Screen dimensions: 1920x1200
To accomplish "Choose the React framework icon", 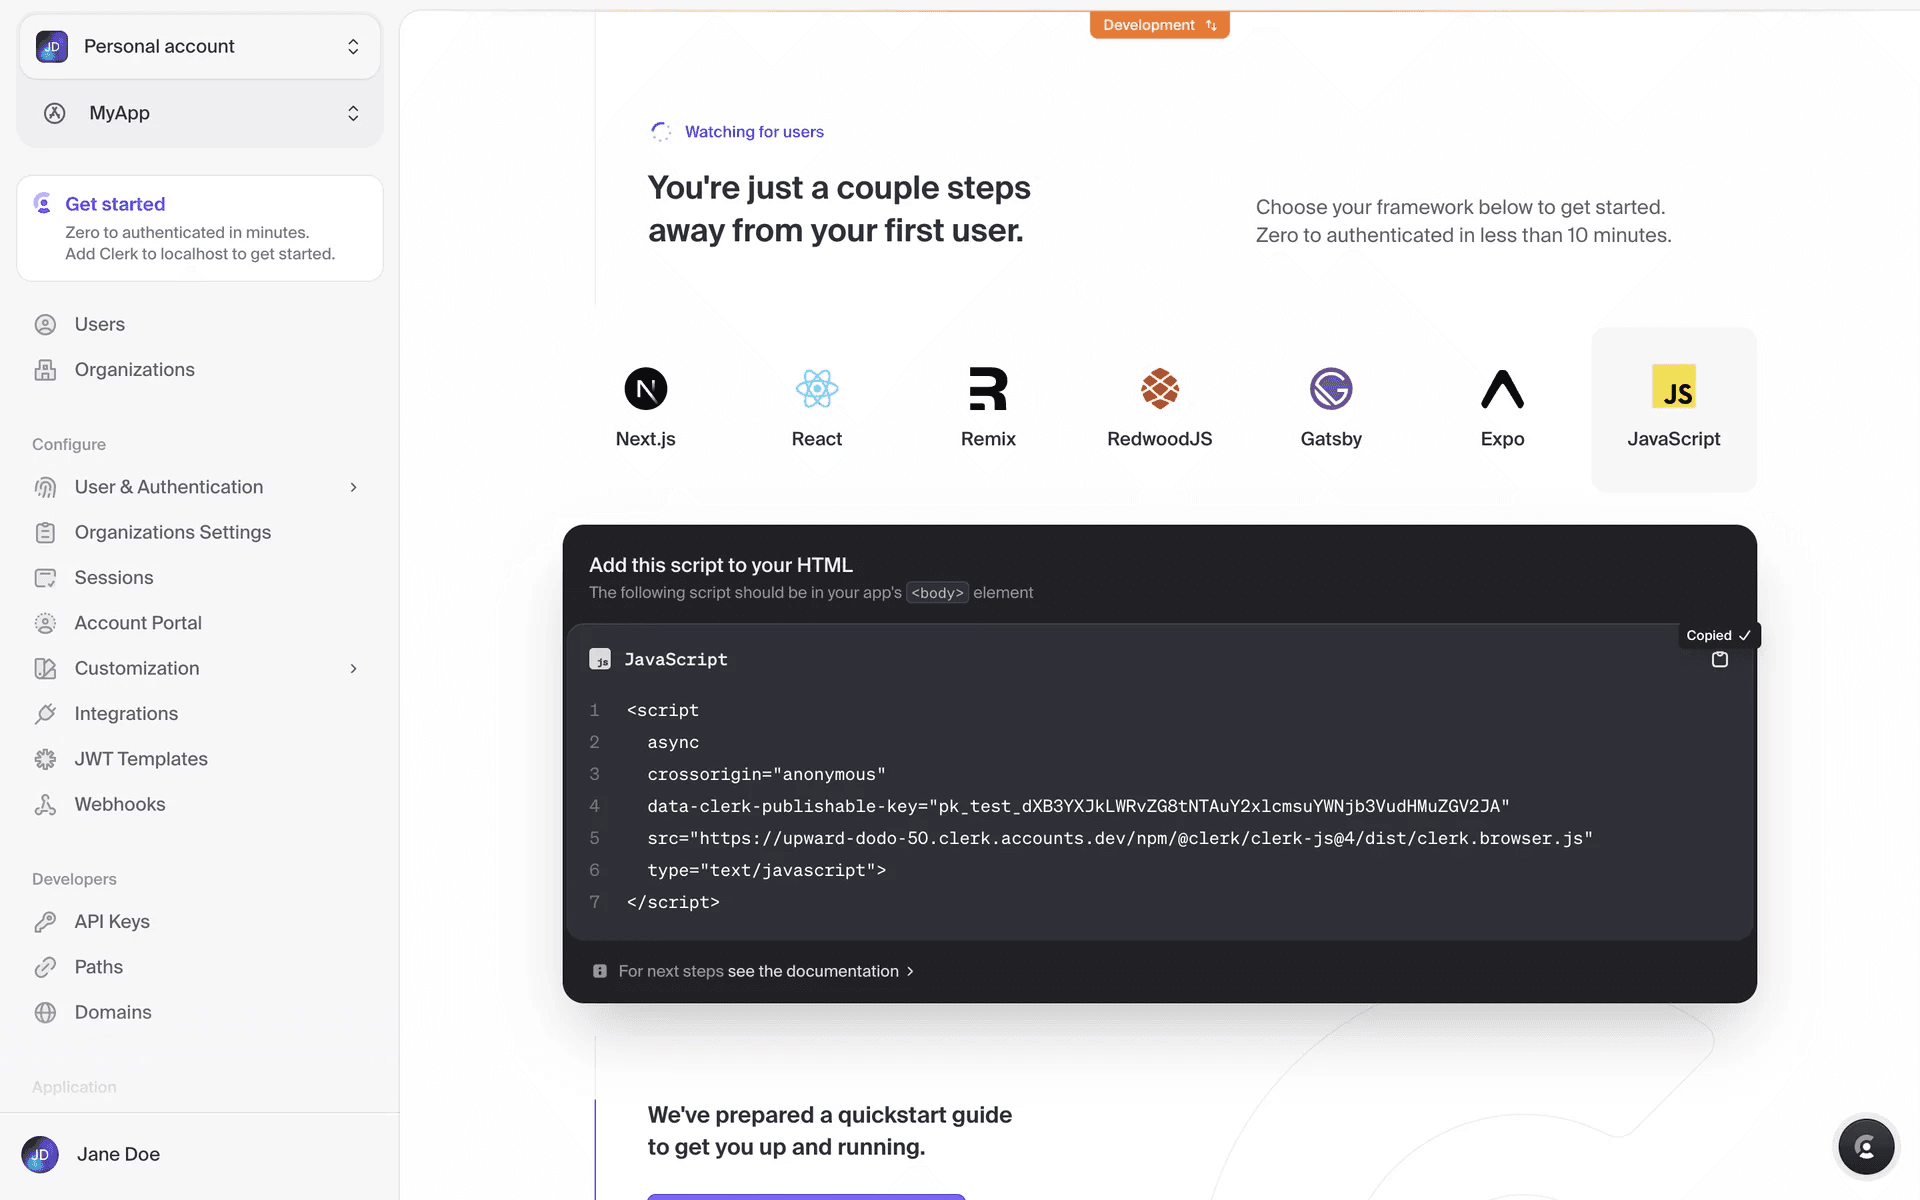I will pos(816,389).
